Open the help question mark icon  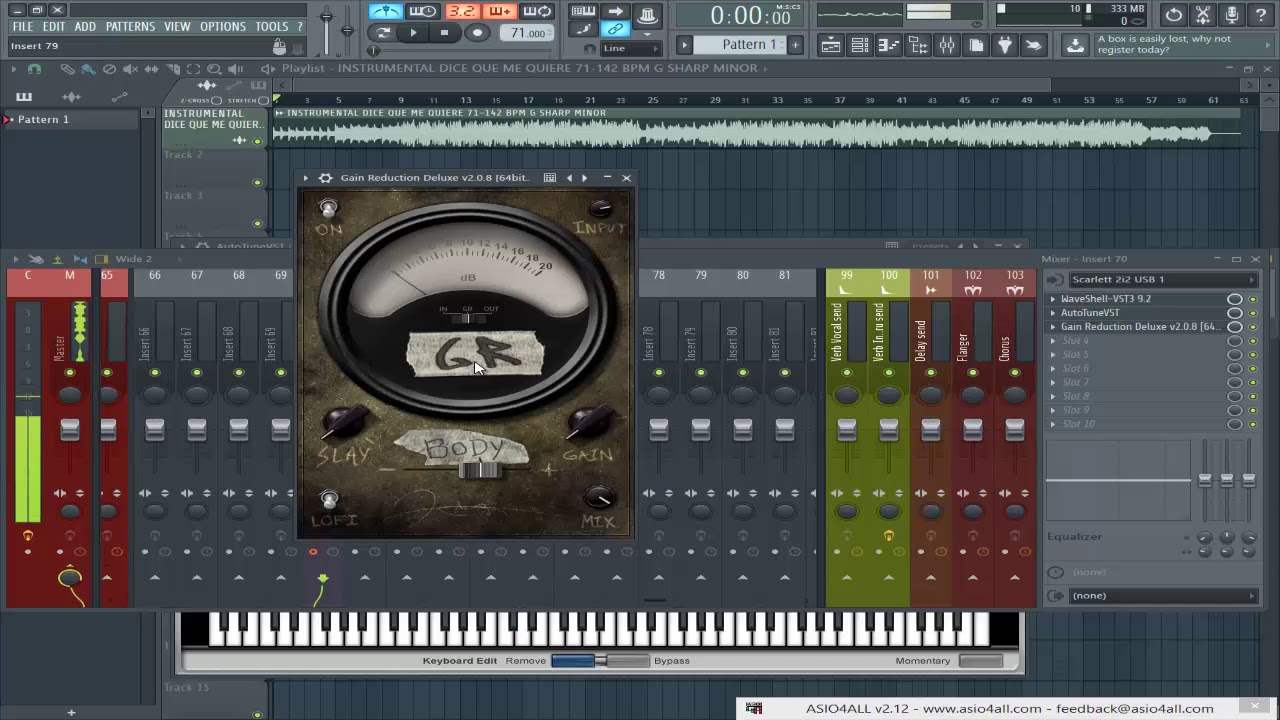point(1261,14)
